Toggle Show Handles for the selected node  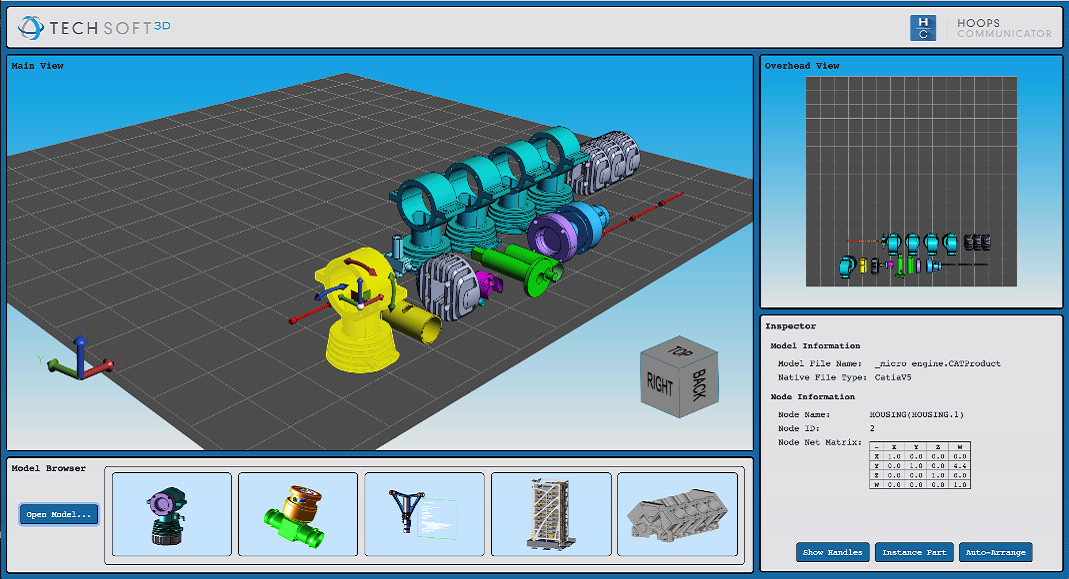click(x=832, y=551)
